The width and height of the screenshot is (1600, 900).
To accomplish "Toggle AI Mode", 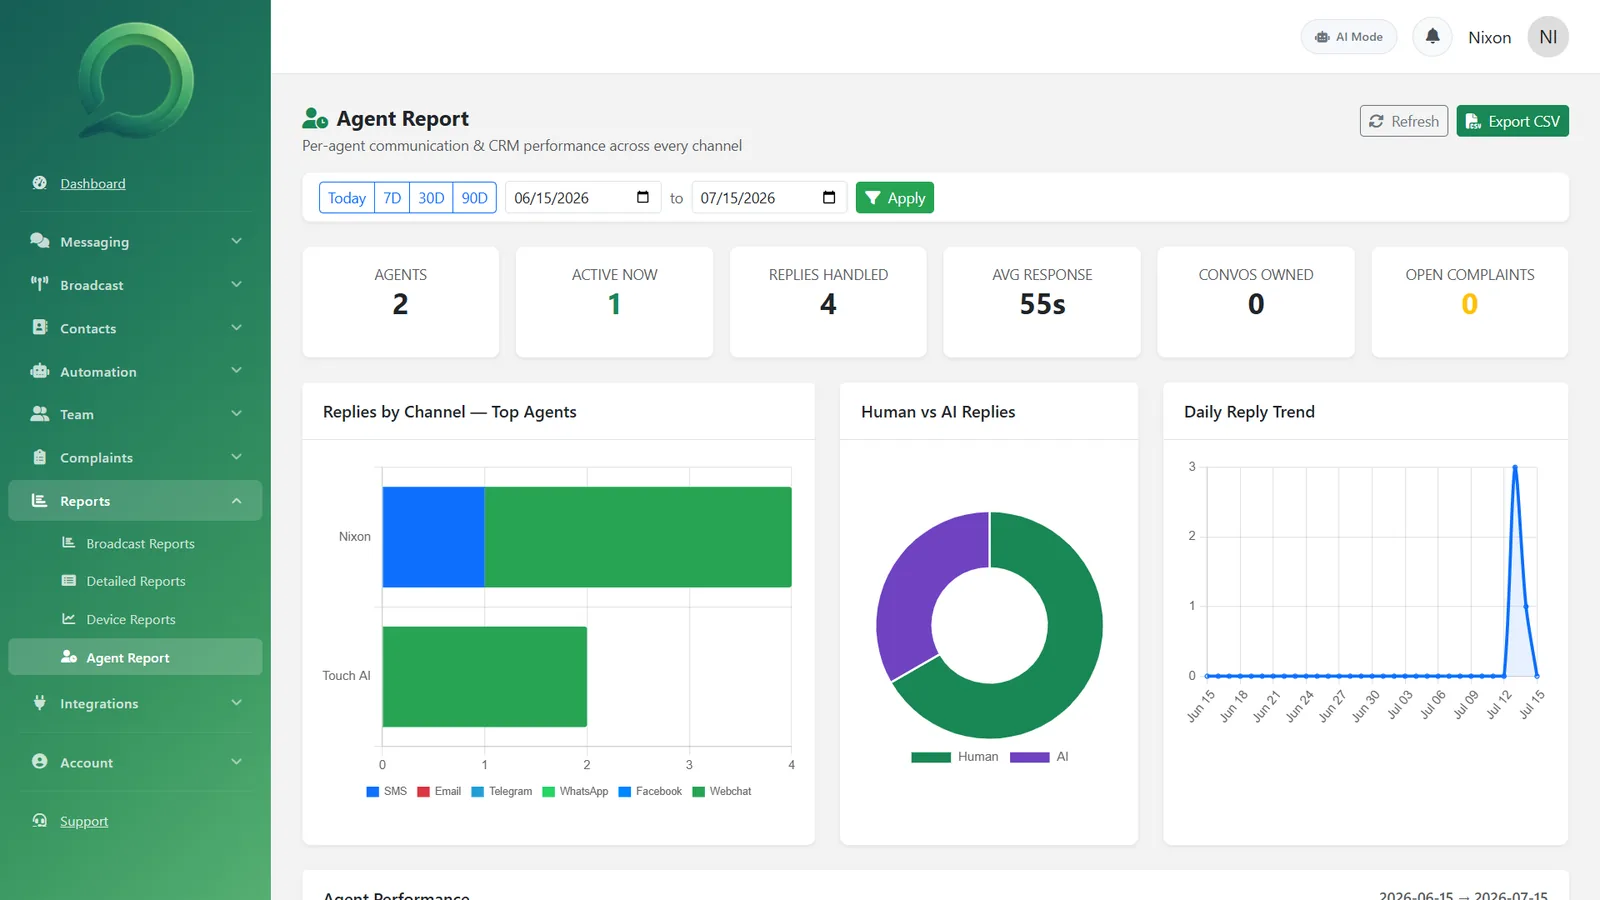I will click(x=1349, y=37).
